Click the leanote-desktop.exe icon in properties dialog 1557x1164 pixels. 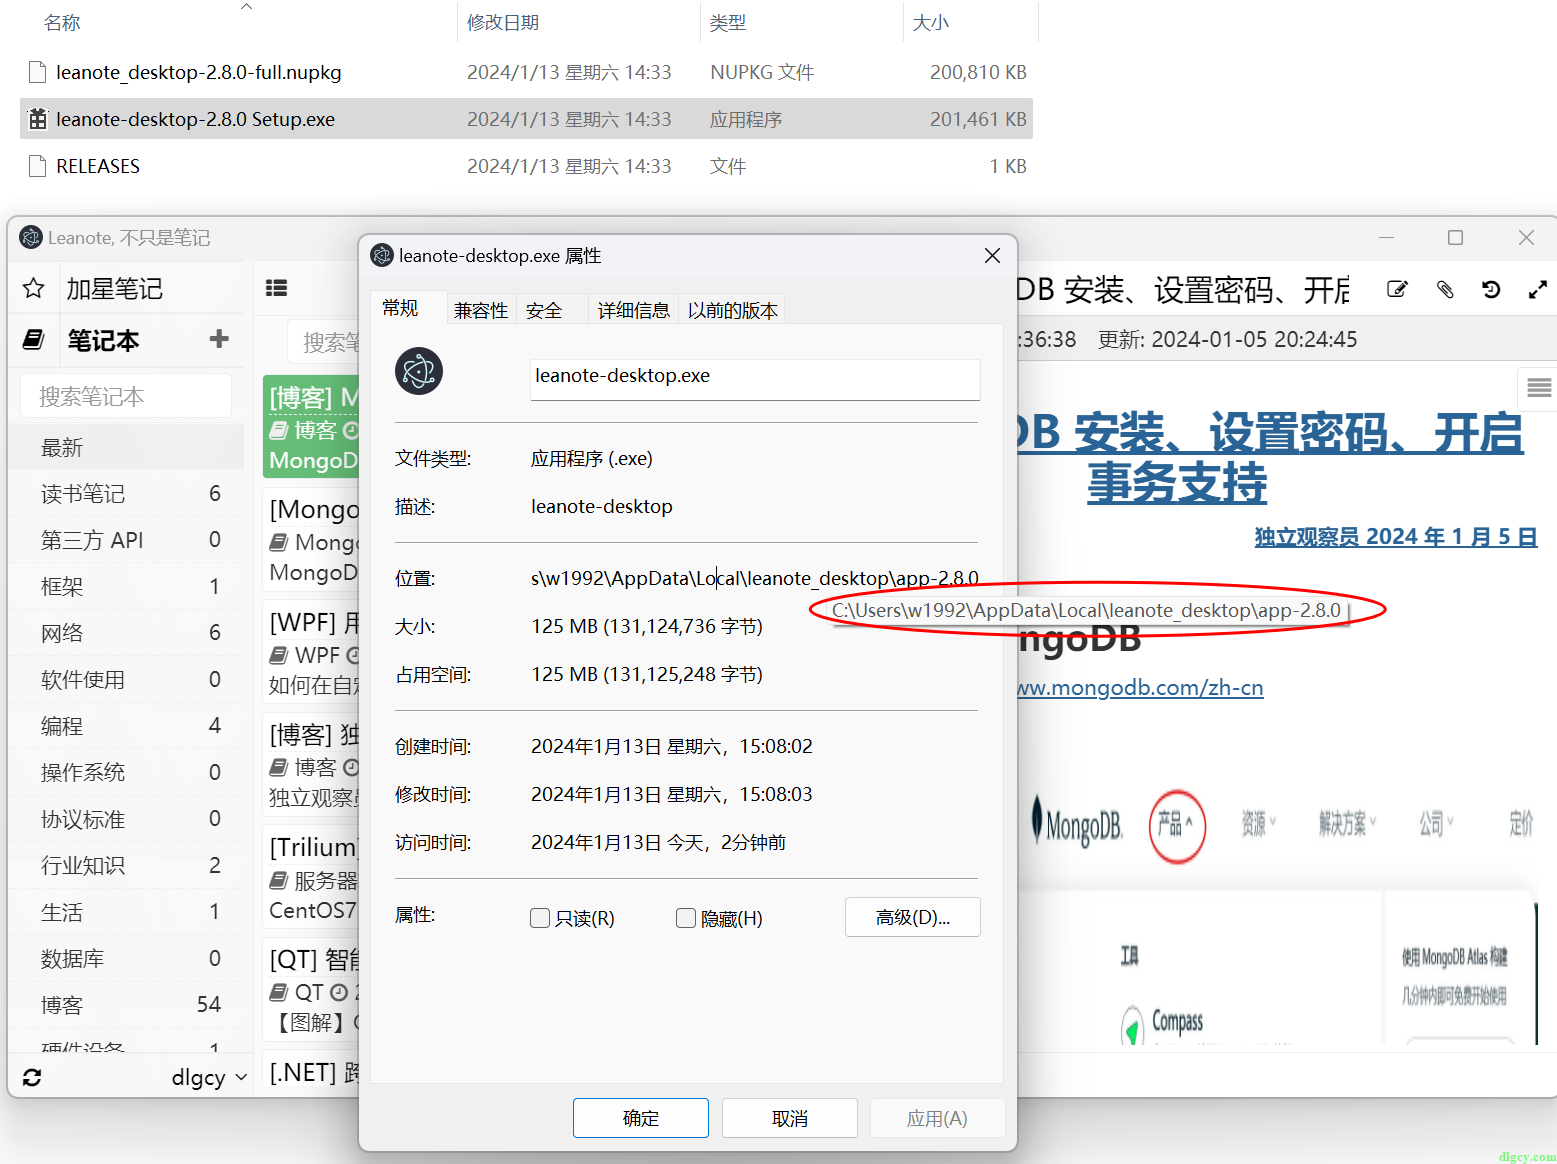point(419,371)
